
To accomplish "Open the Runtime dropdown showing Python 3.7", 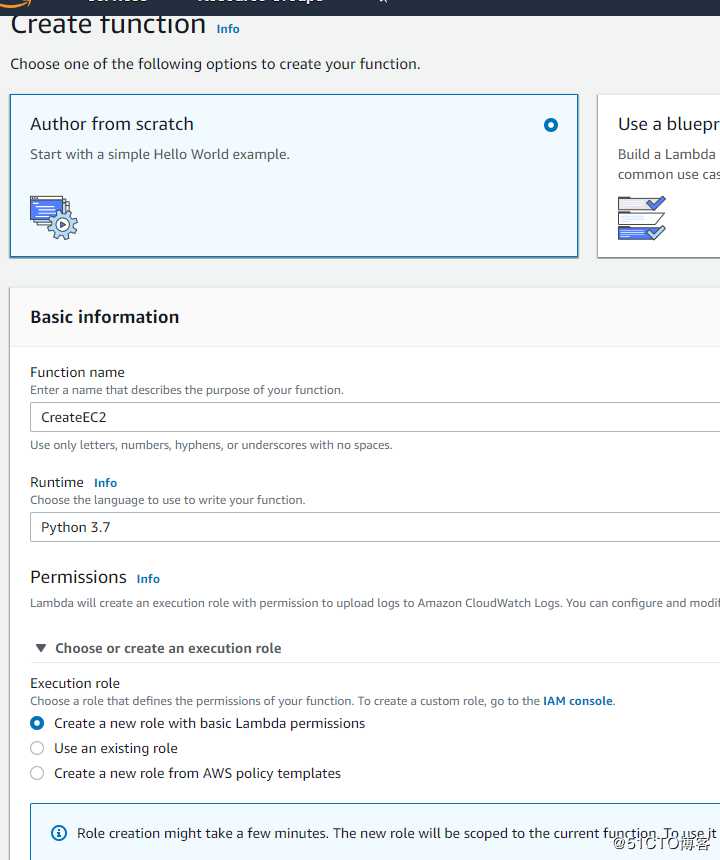I will click(375, 527).
